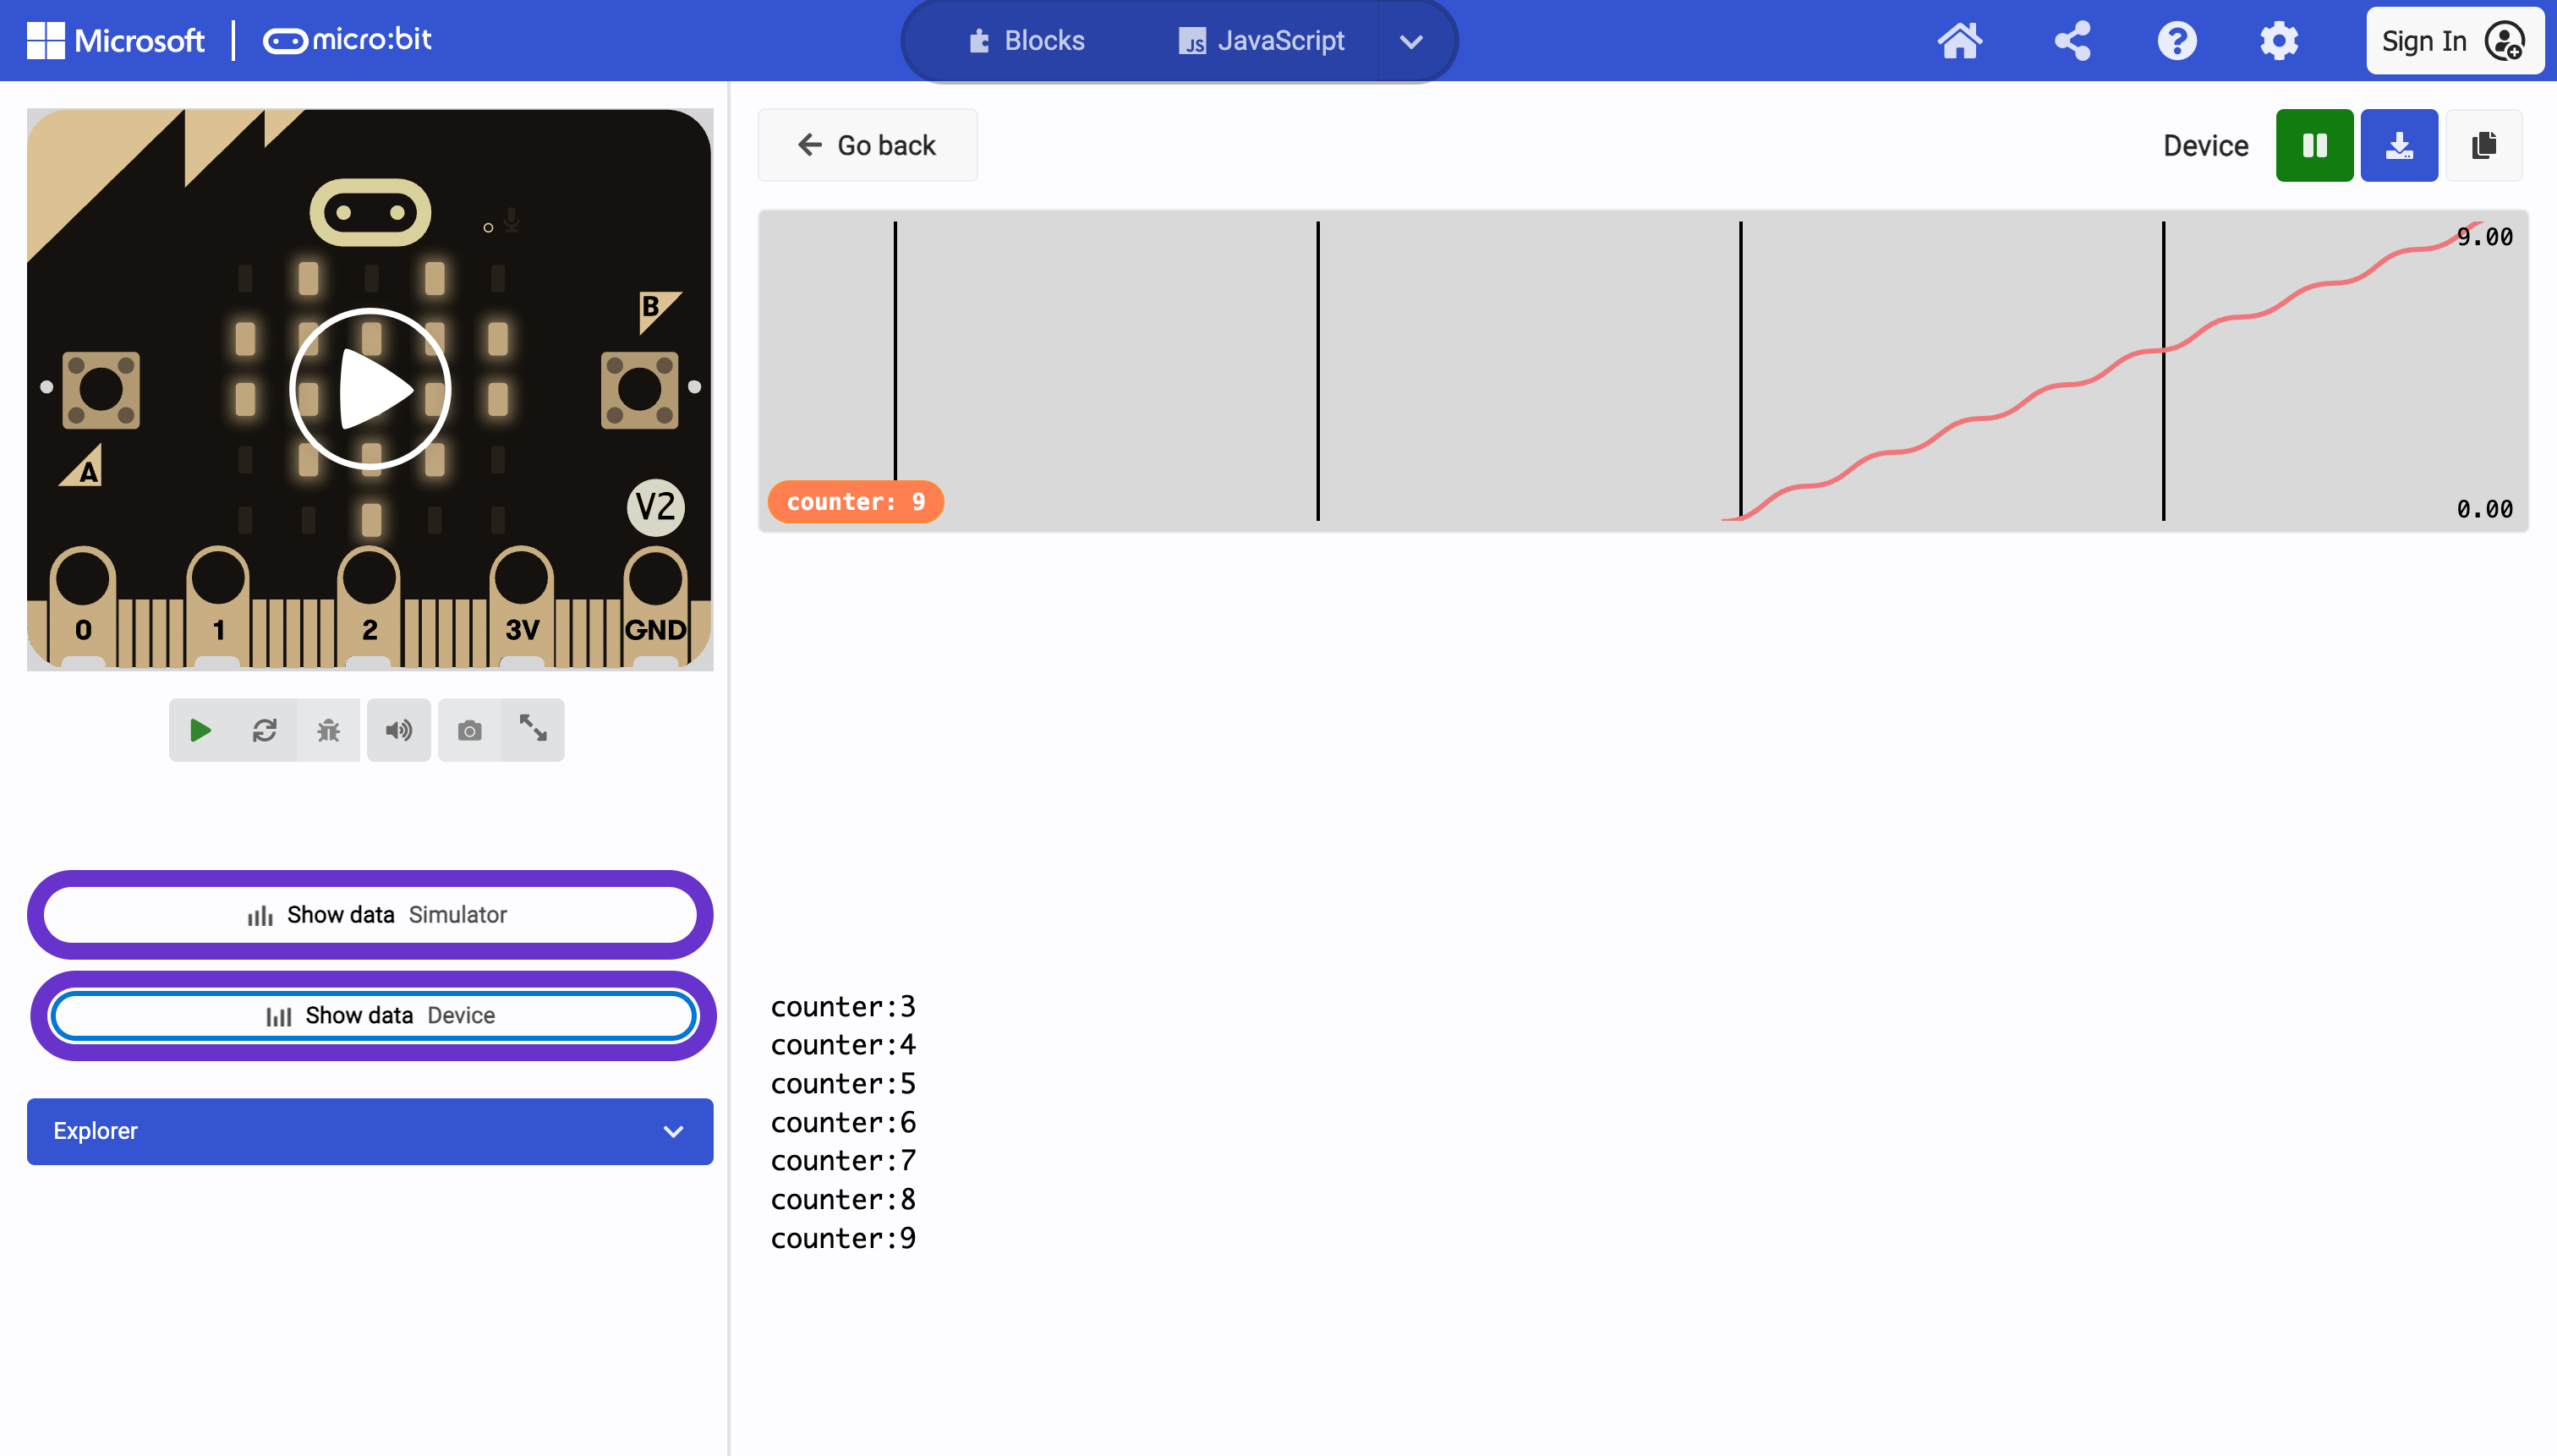Toggle debug mode bug icon

(328, 730)
